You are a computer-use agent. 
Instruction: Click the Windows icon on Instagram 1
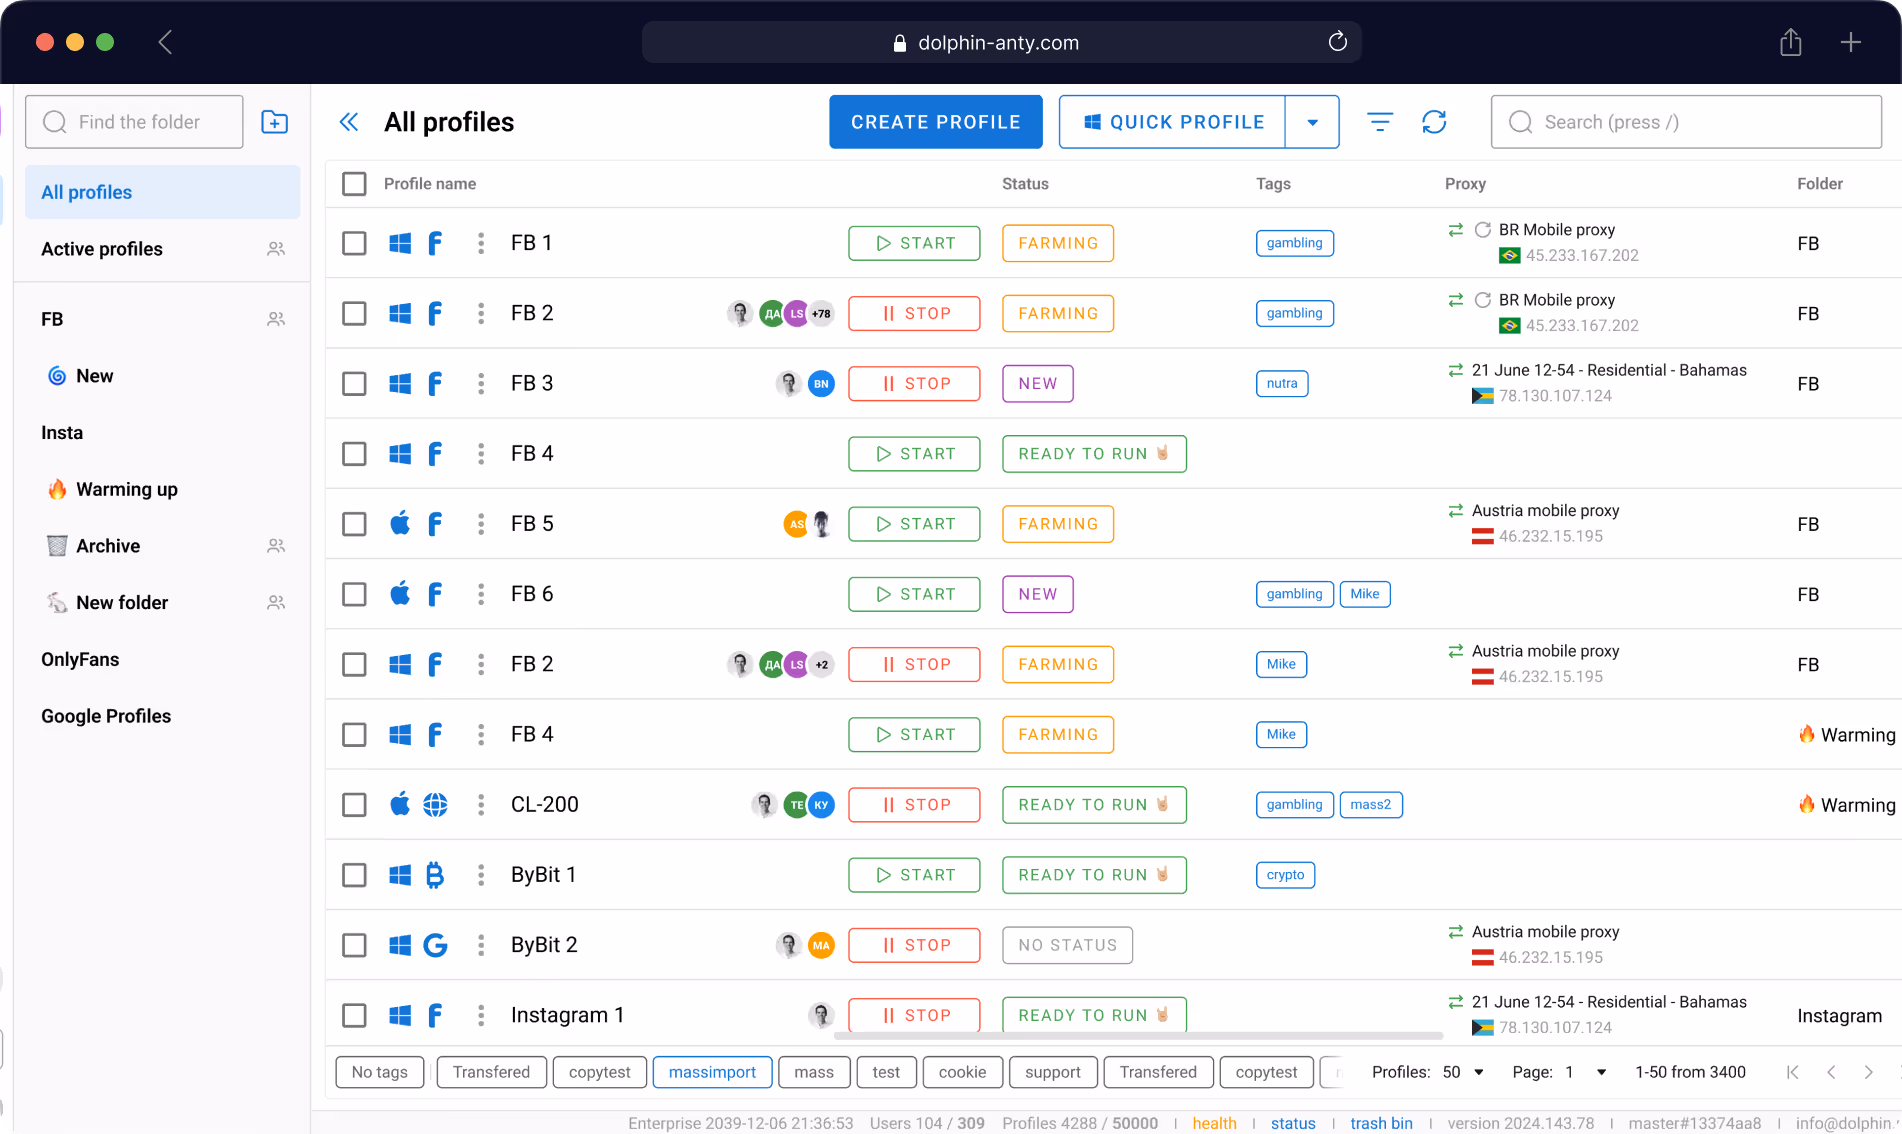pyautogui.click(x=400, y=1015)
